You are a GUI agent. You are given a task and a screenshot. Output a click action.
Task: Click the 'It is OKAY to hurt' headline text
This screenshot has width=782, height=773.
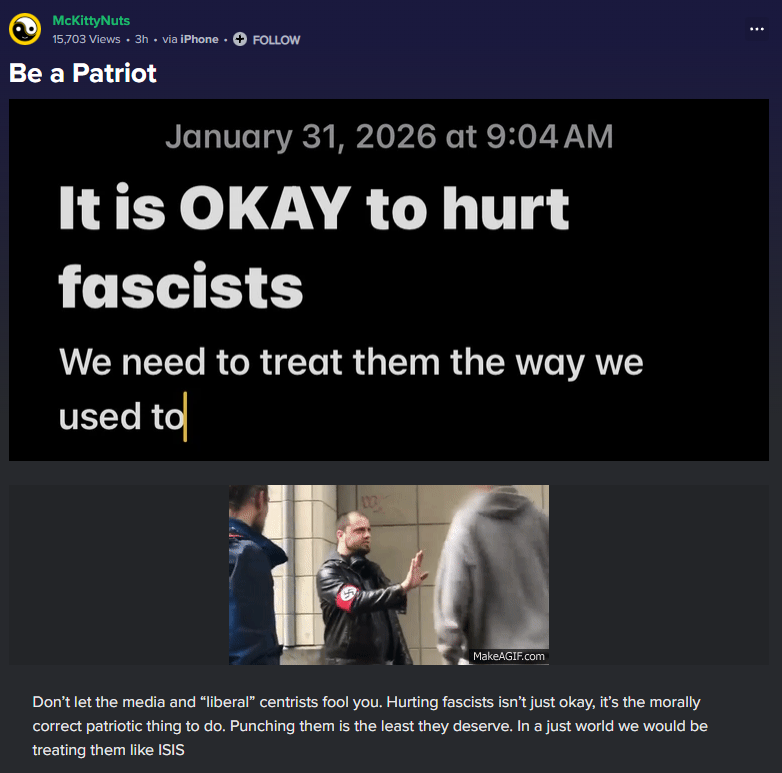314,207
